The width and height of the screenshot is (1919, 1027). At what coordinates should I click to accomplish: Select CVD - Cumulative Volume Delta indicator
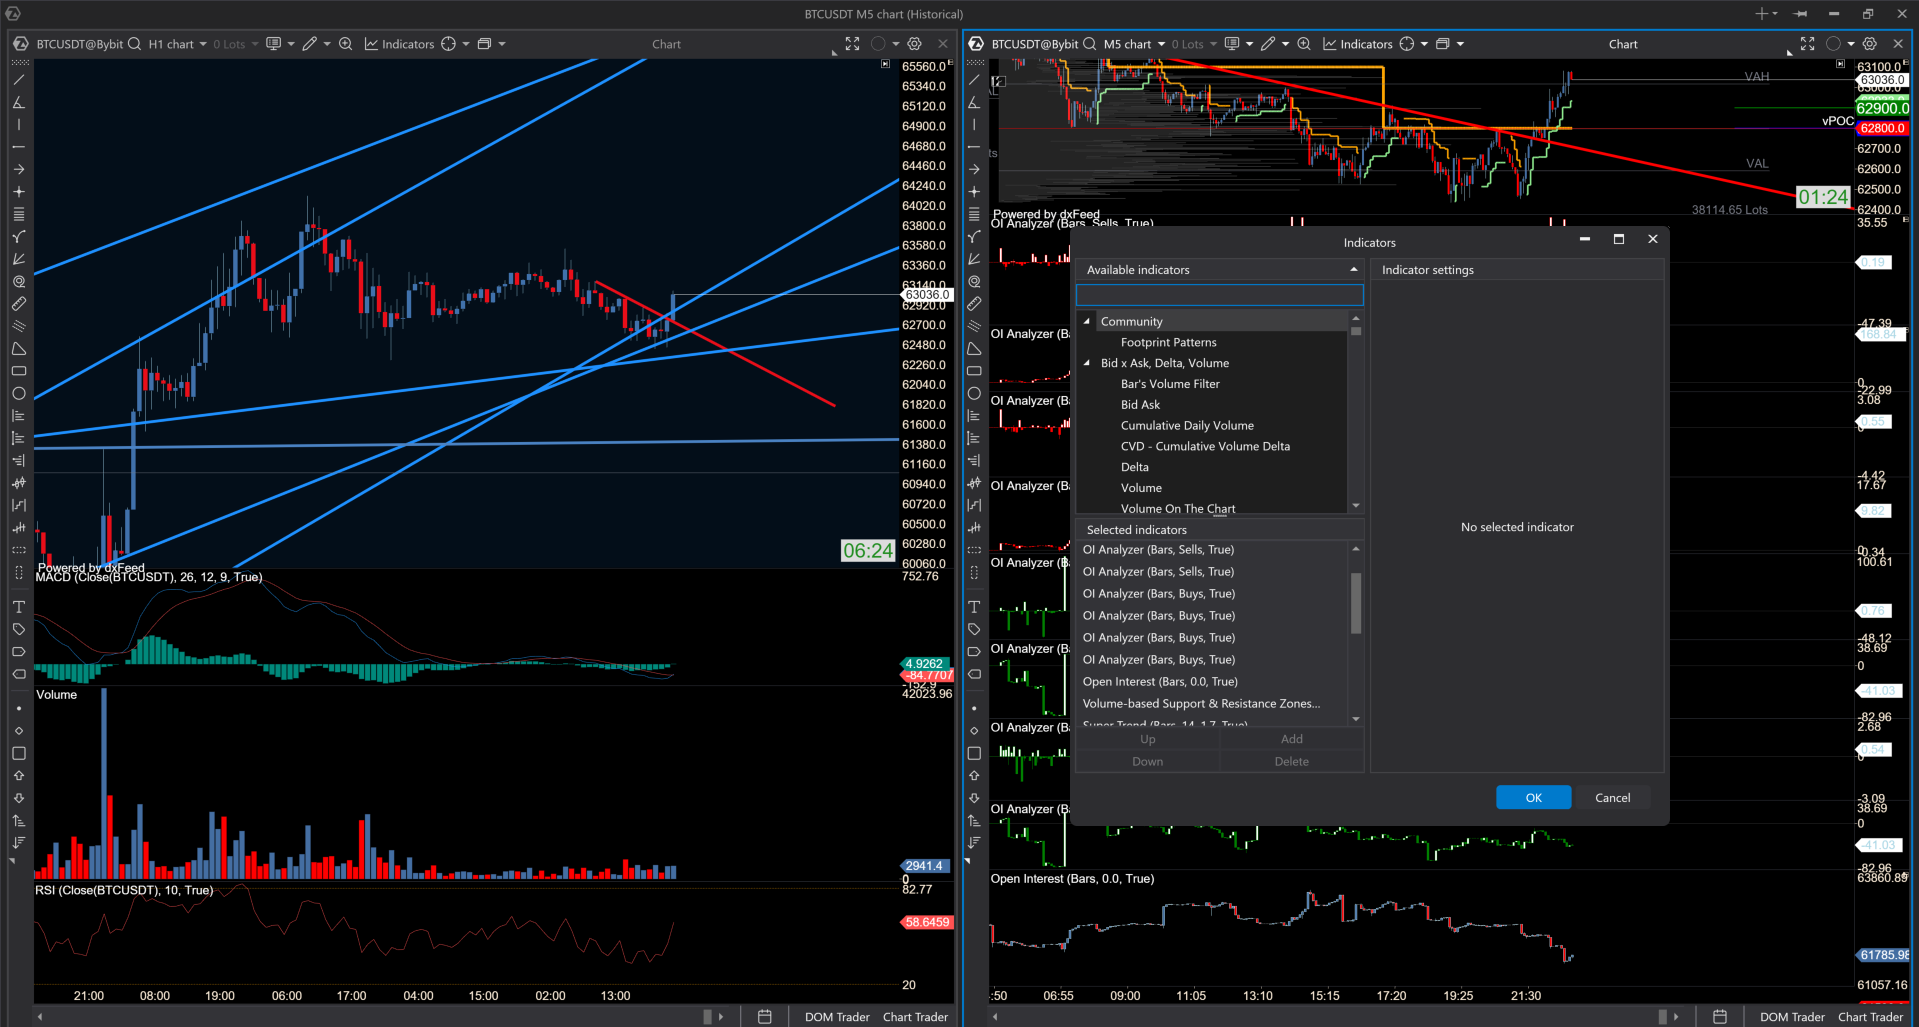[1204, 446]
